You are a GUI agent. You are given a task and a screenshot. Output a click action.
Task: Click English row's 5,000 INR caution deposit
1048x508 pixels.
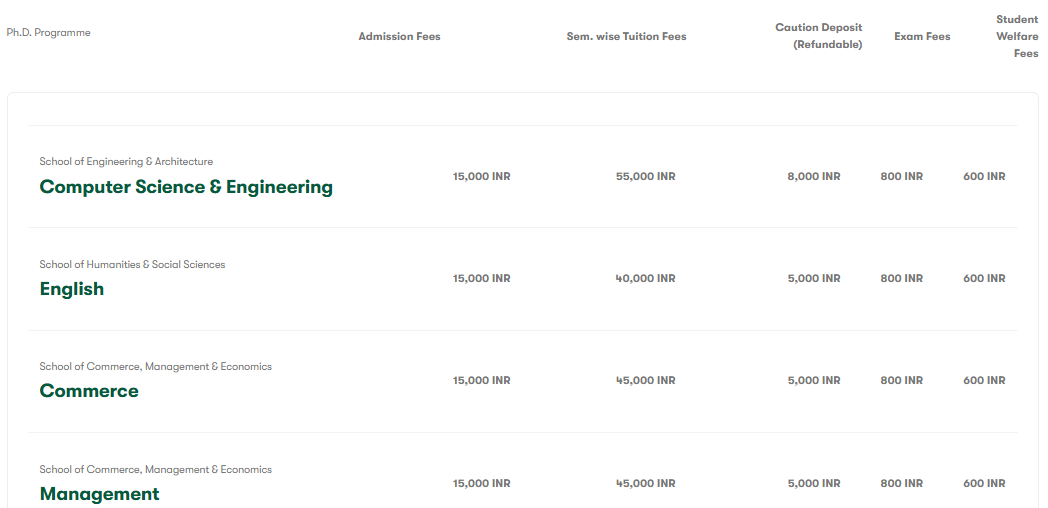point(814,279)
